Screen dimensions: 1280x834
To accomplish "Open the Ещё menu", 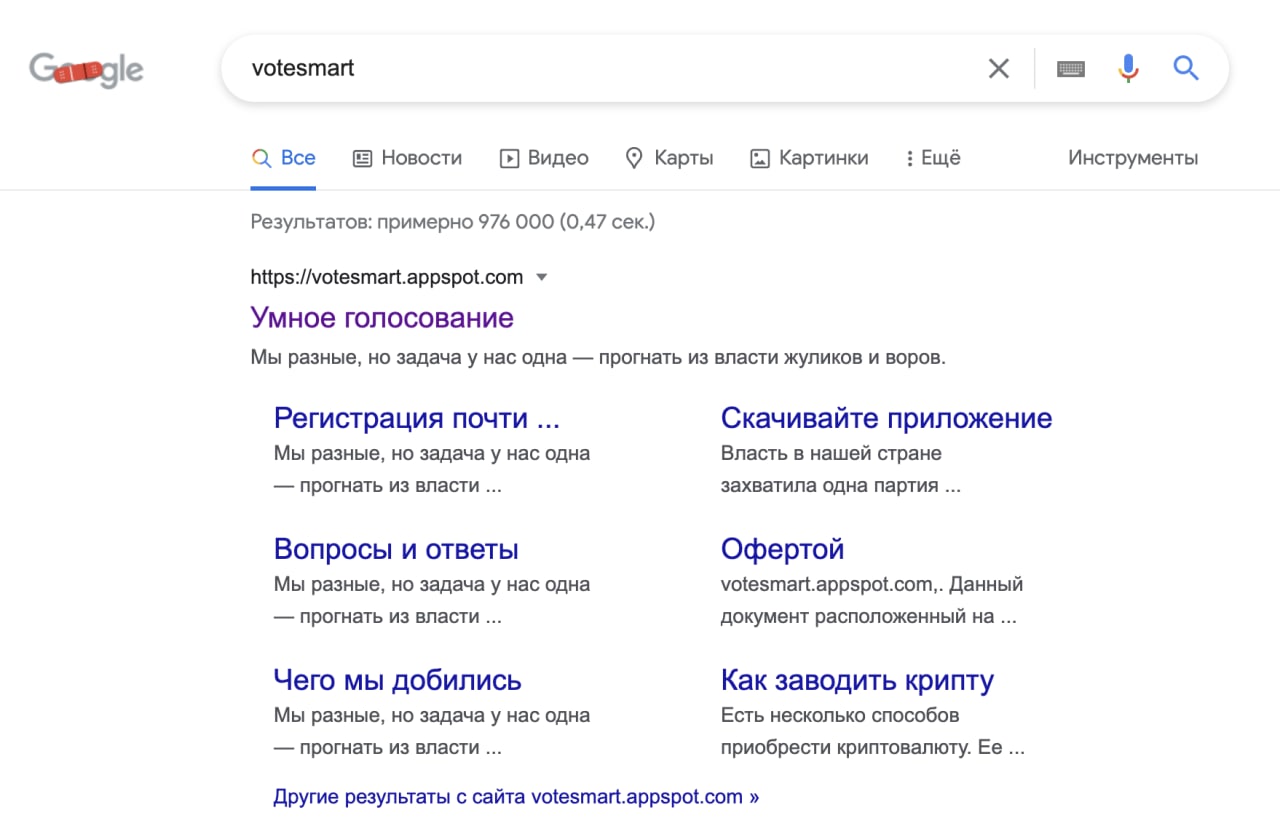I will (x=932, y=158).
